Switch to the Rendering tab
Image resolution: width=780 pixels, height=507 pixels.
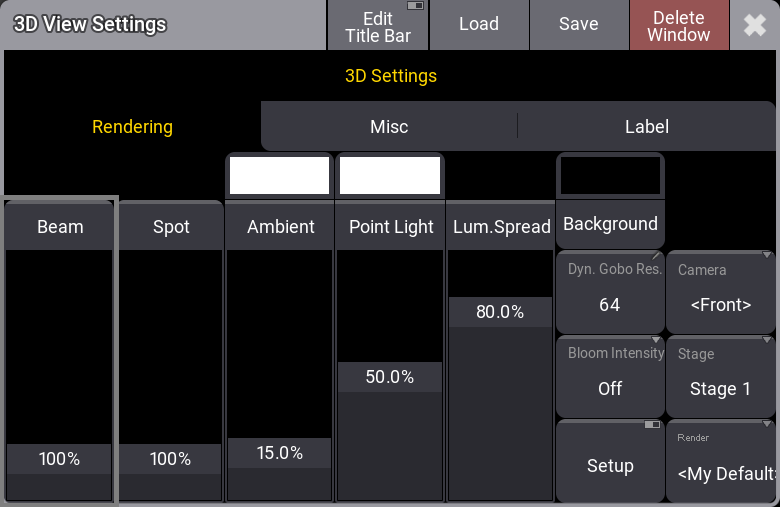pos(132,127)
